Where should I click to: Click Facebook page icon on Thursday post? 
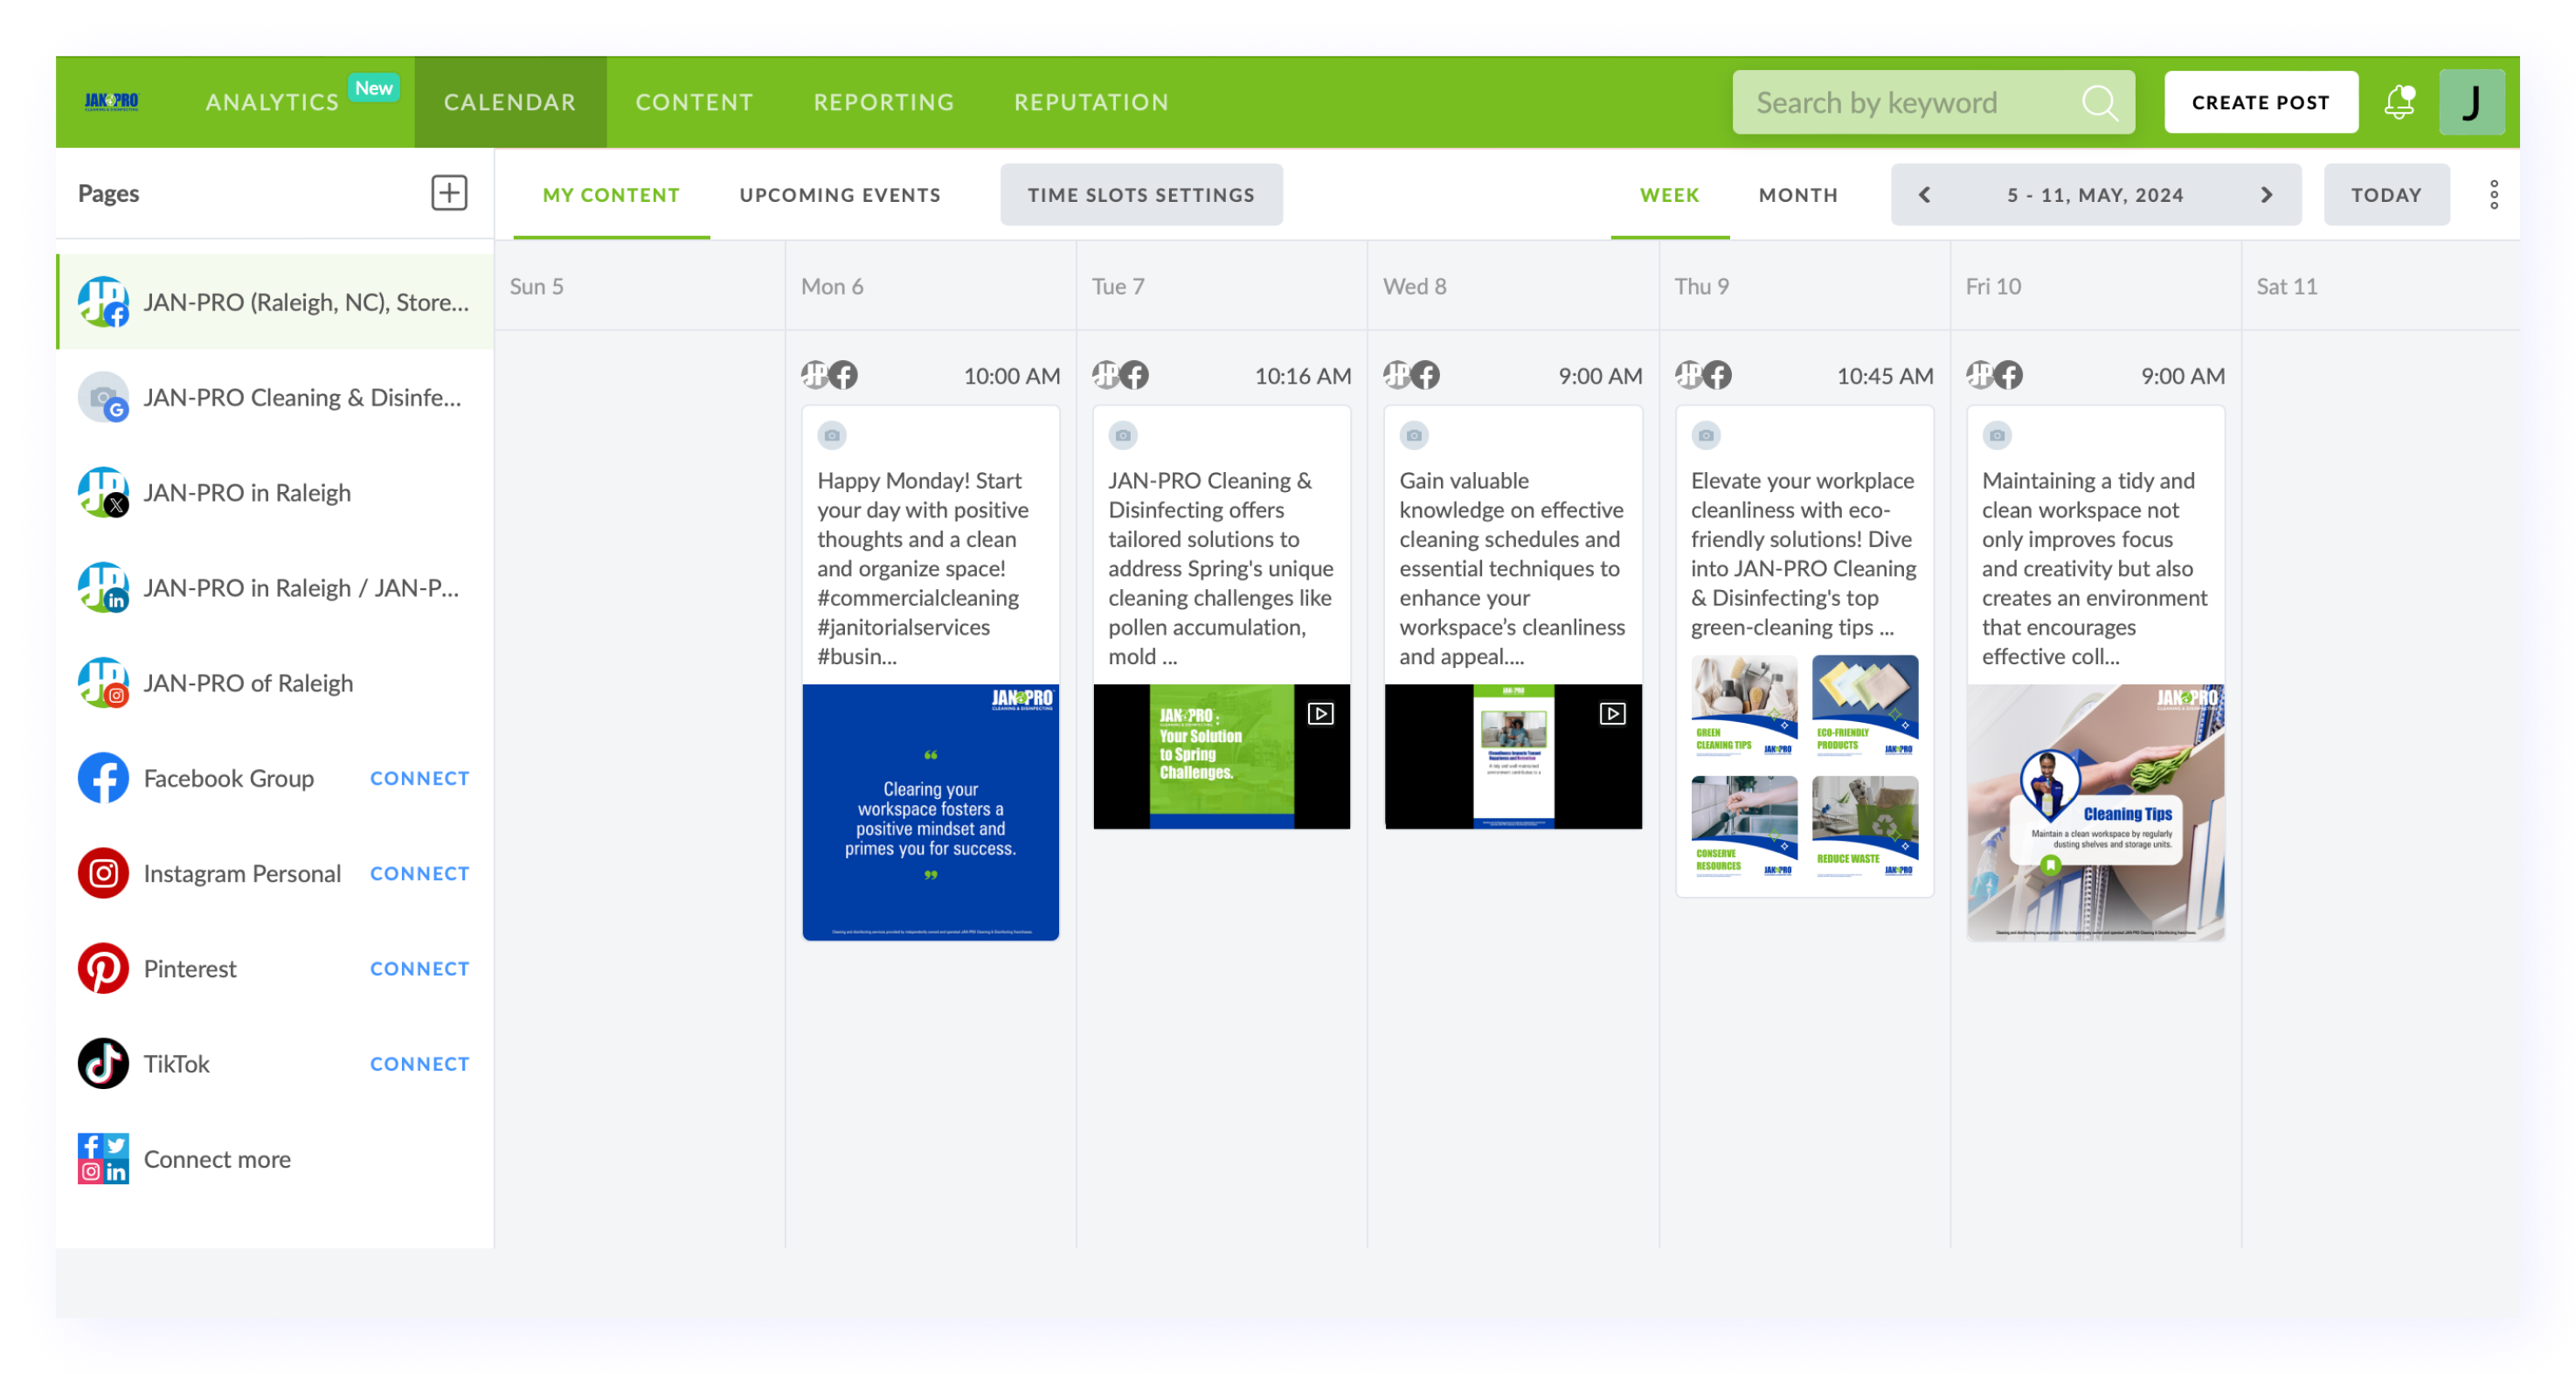1717,375
